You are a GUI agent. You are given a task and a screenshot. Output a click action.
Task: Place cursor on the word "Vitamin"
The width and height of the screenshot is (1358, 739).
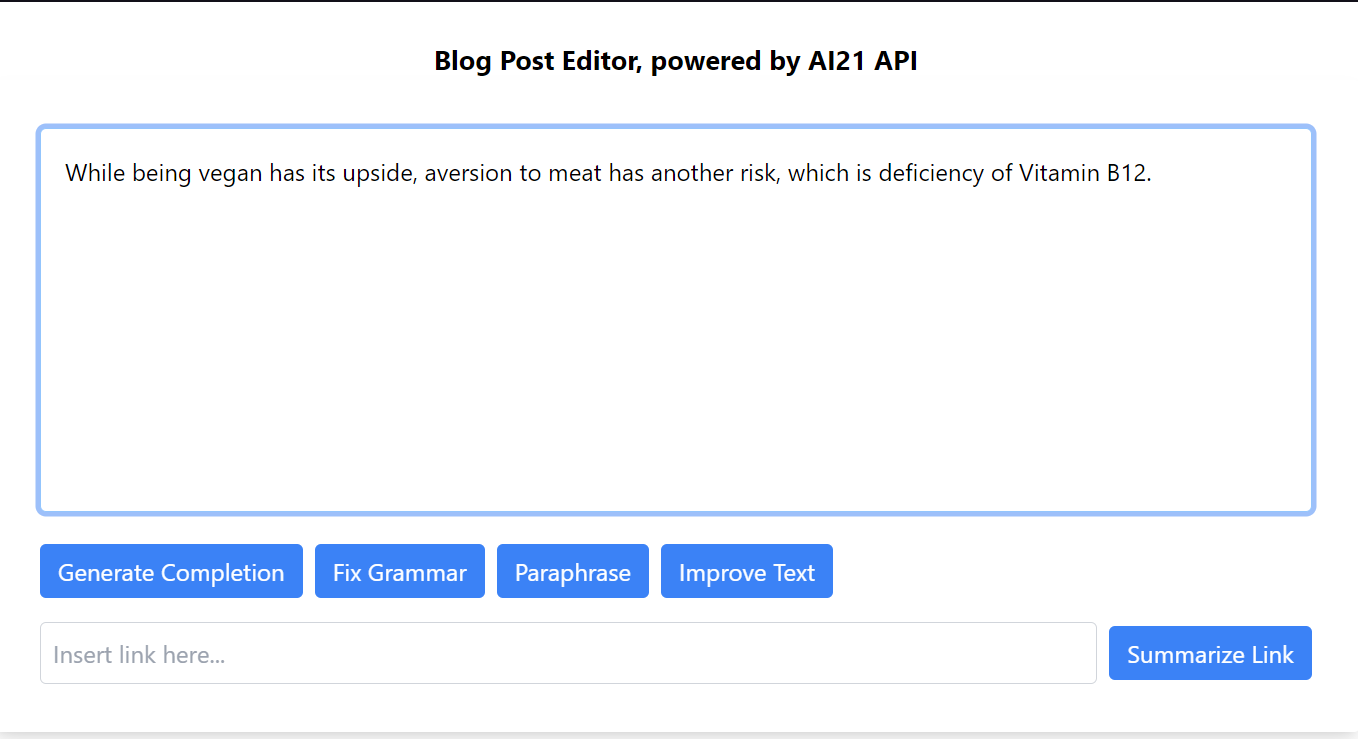[1059, 174]
